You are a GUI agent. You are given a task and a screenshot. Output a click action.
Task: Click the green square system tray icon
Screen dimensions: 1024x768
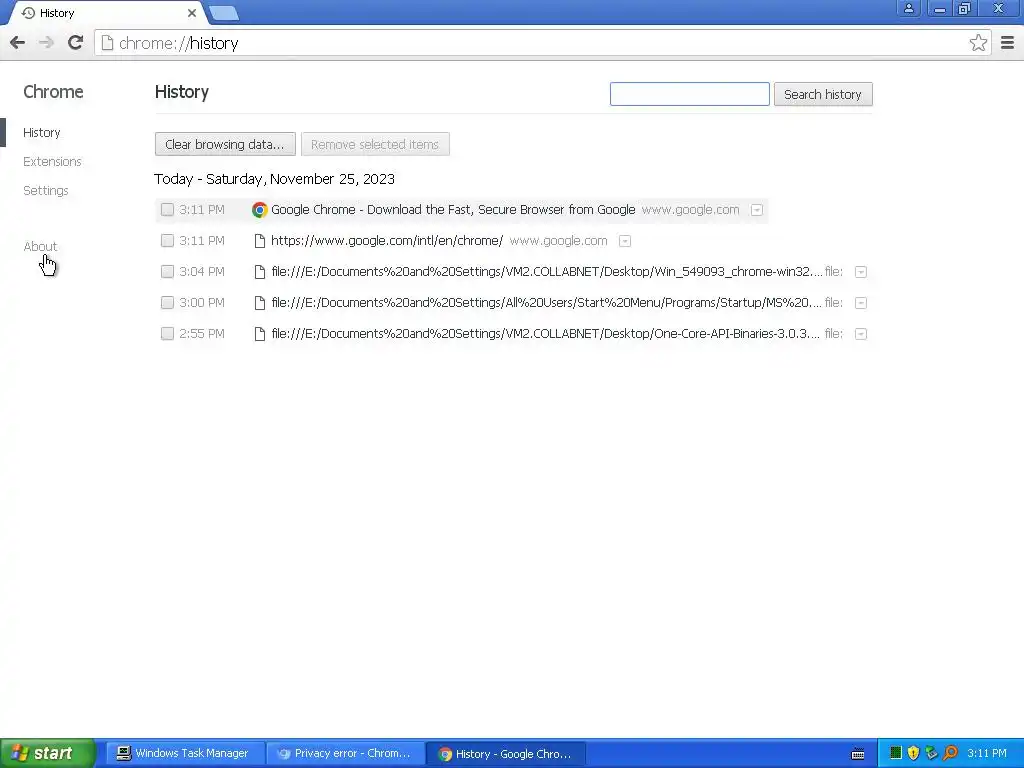click(x=896, y=753)
